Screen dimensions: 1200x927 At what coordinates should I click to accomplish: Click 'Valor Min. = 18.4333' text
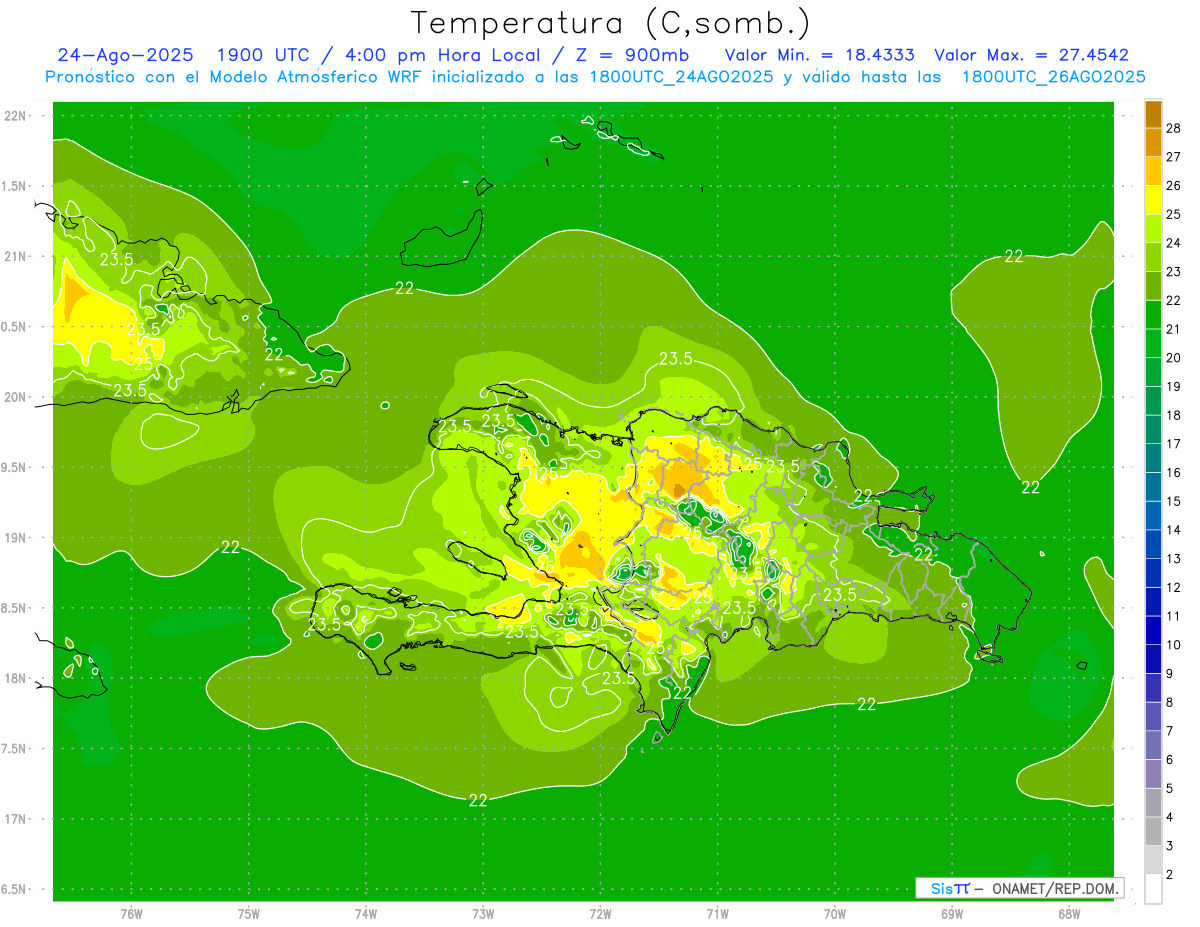pos(819,55)
